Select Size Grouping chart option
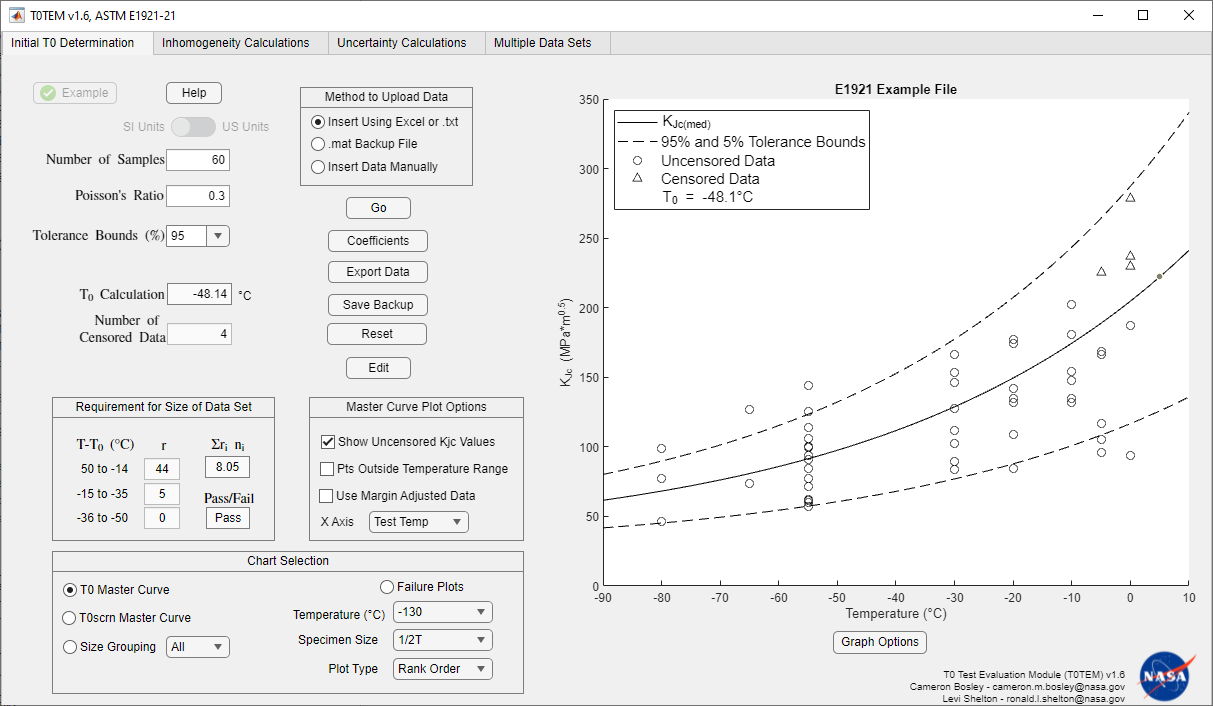 coord(110,647)
